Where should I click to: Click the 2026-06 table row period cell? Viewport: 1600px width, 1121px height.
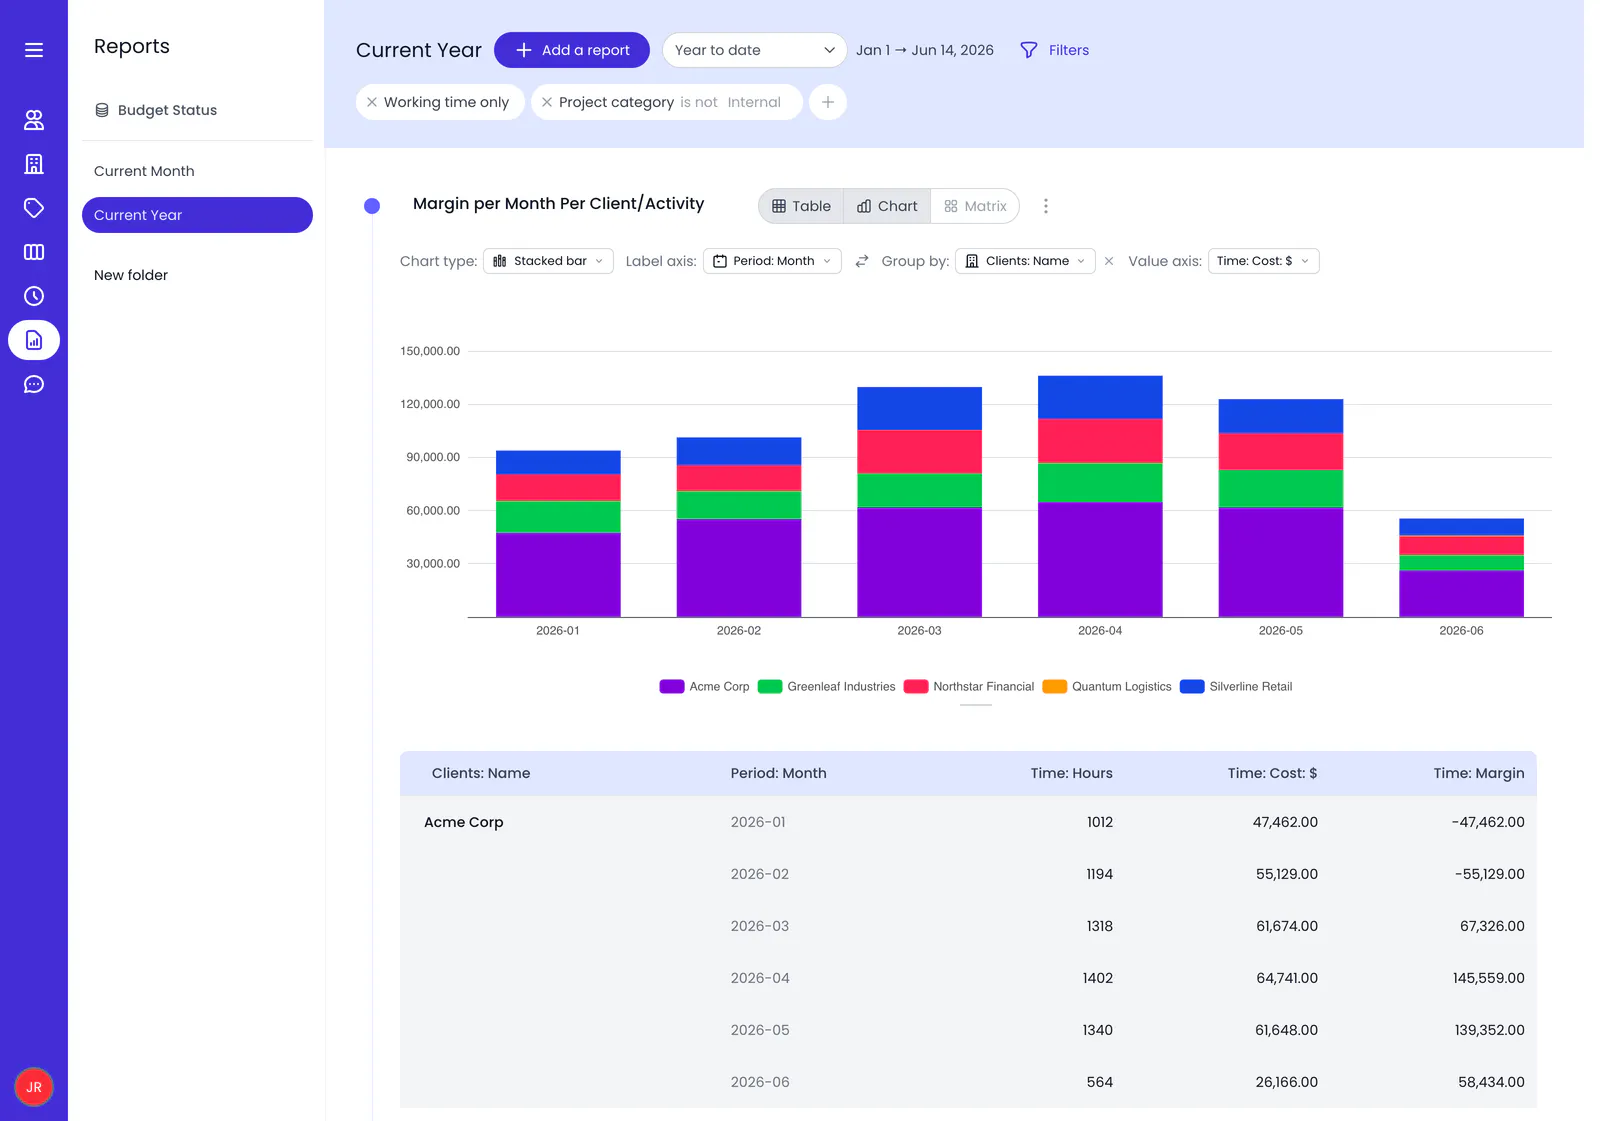[x=760, y=1082]
